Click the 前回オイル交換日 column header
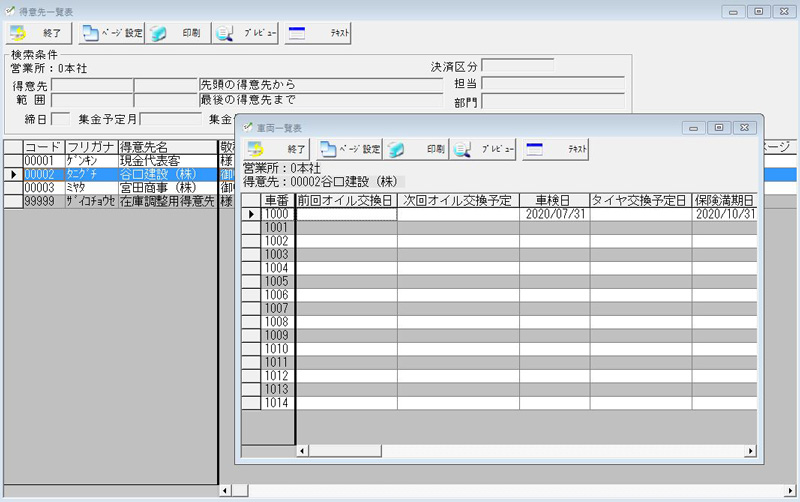 click(346, 200)
